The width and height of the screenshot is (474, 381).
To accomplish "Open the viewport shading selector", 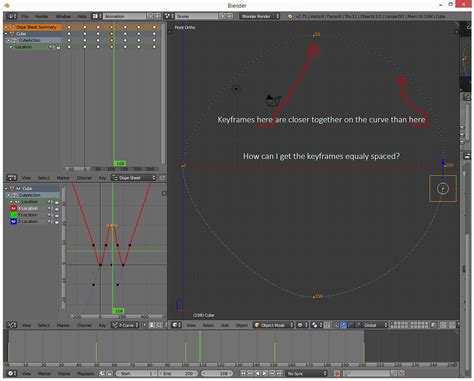I will (301, 325).
